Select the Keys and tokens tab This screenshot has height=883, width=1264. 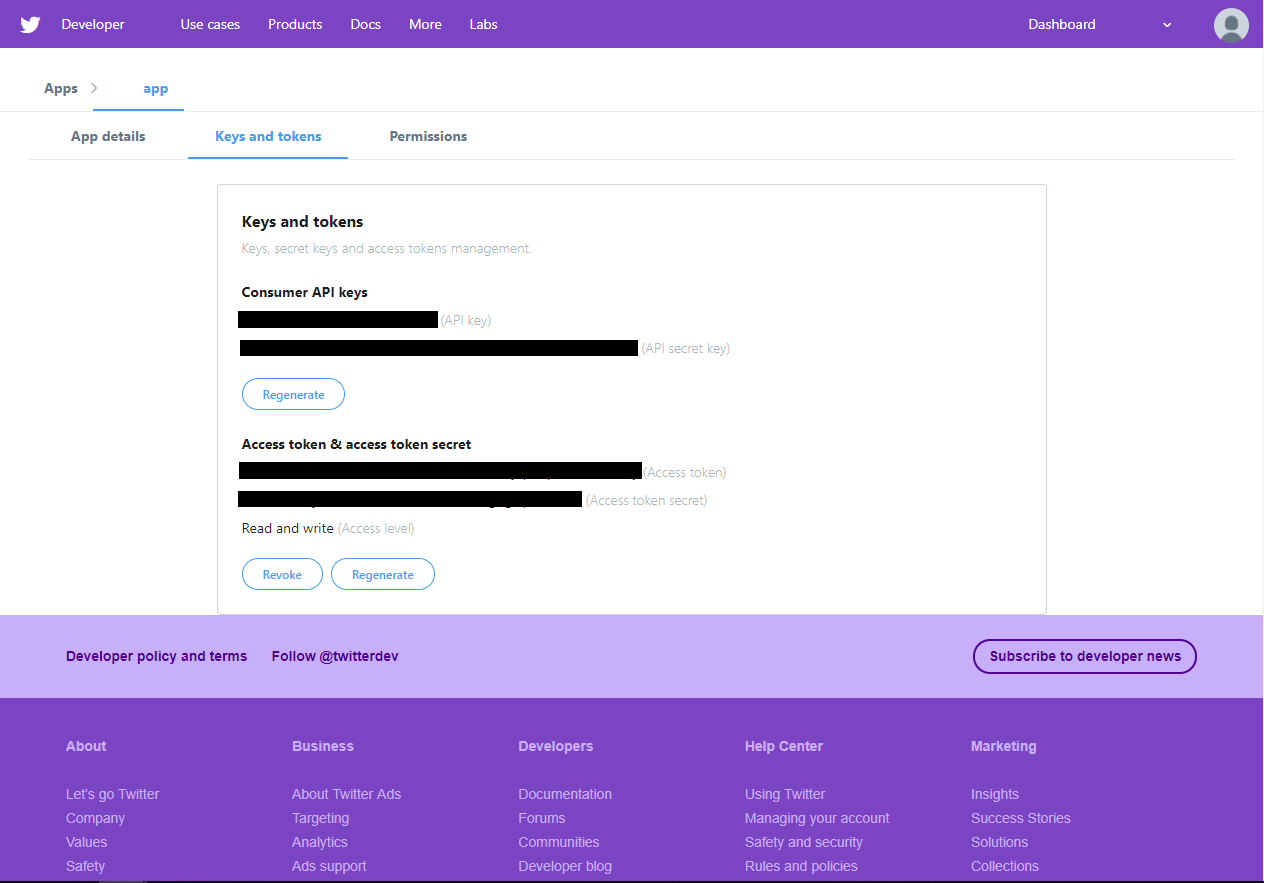click(268, 136)
